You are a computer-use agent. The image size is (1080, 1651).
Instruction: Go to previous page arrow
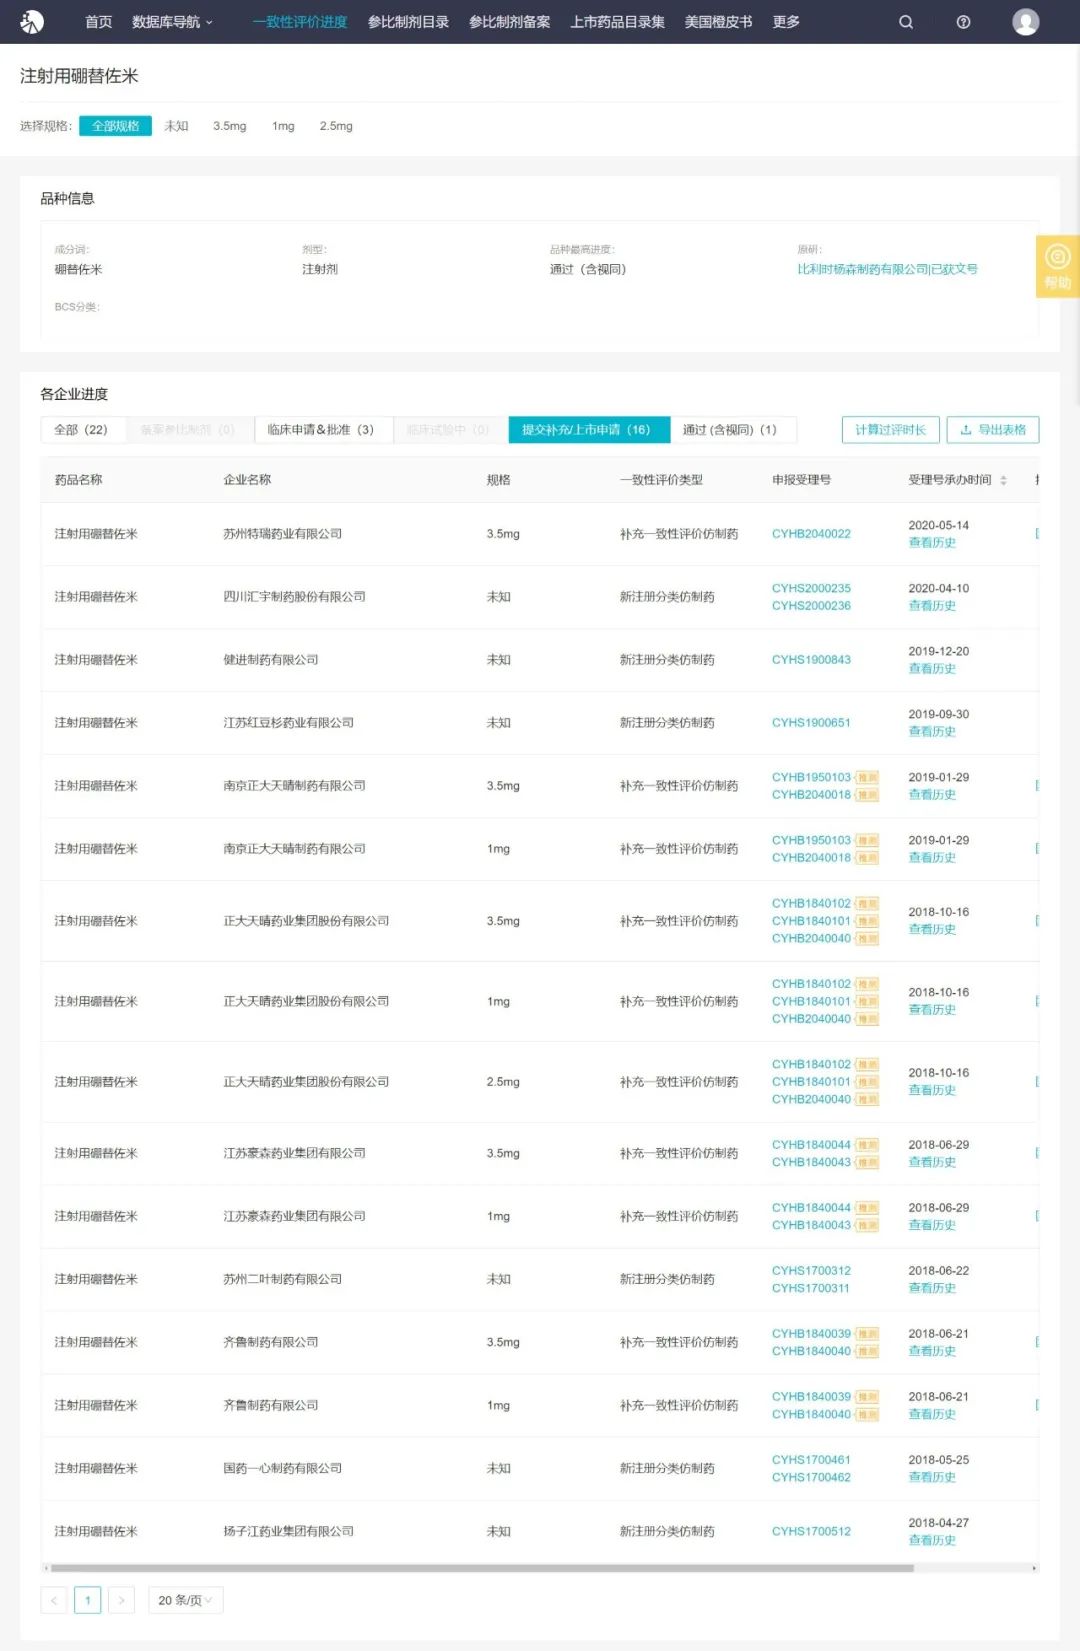click(x=54, y=1600)
